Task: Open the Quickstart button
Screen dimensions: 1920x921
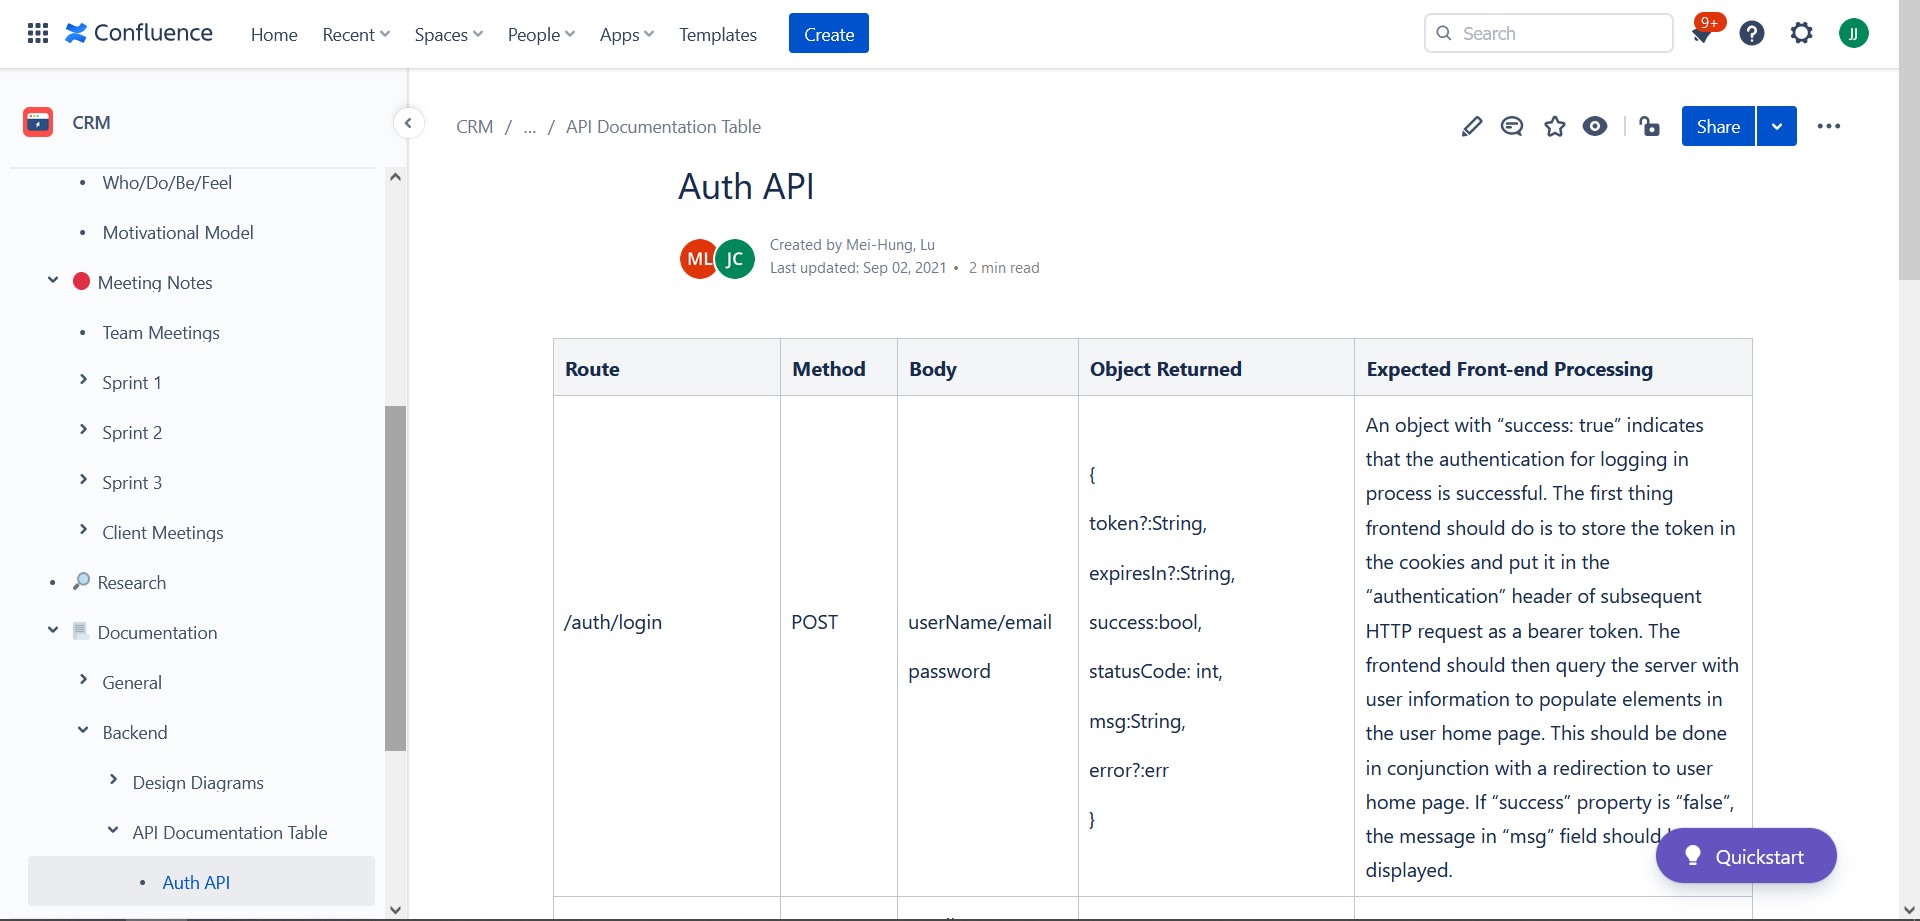Action: [x=1746, y=856]
